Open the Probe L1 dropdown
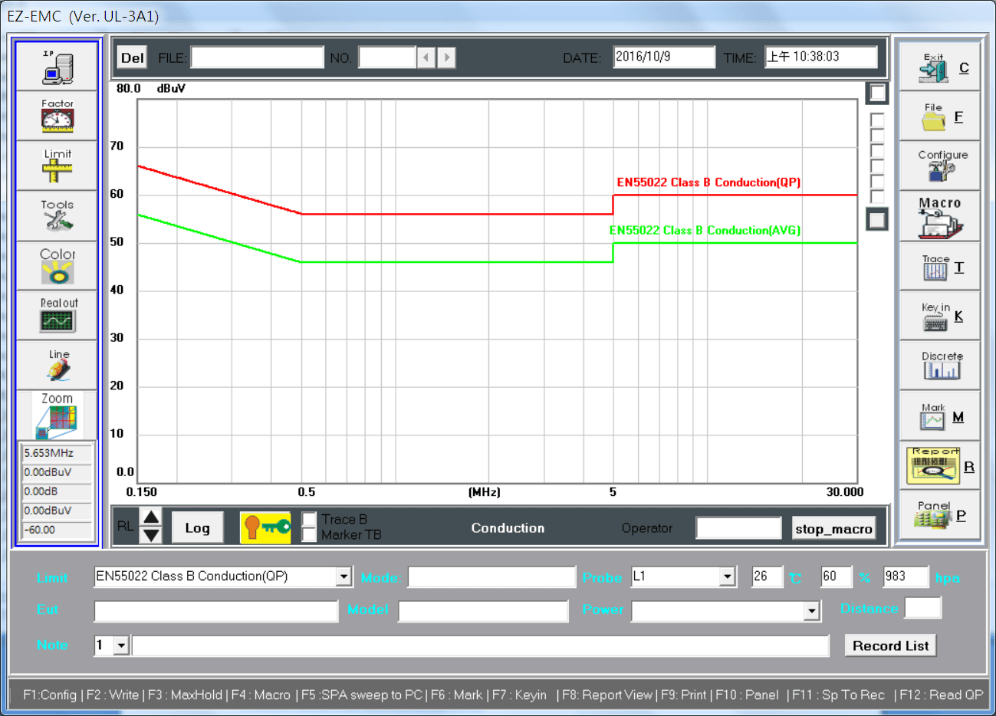This screenshot has width=996, height=716. (x=727, y=577)
